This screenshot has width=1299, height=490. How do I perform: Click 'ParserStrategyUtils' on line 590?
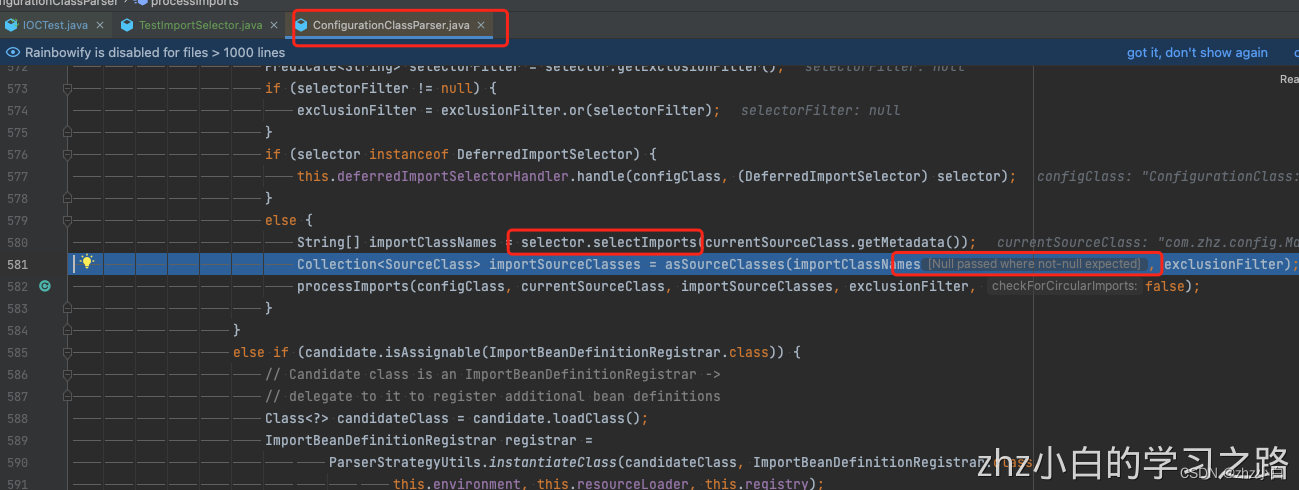405,462
